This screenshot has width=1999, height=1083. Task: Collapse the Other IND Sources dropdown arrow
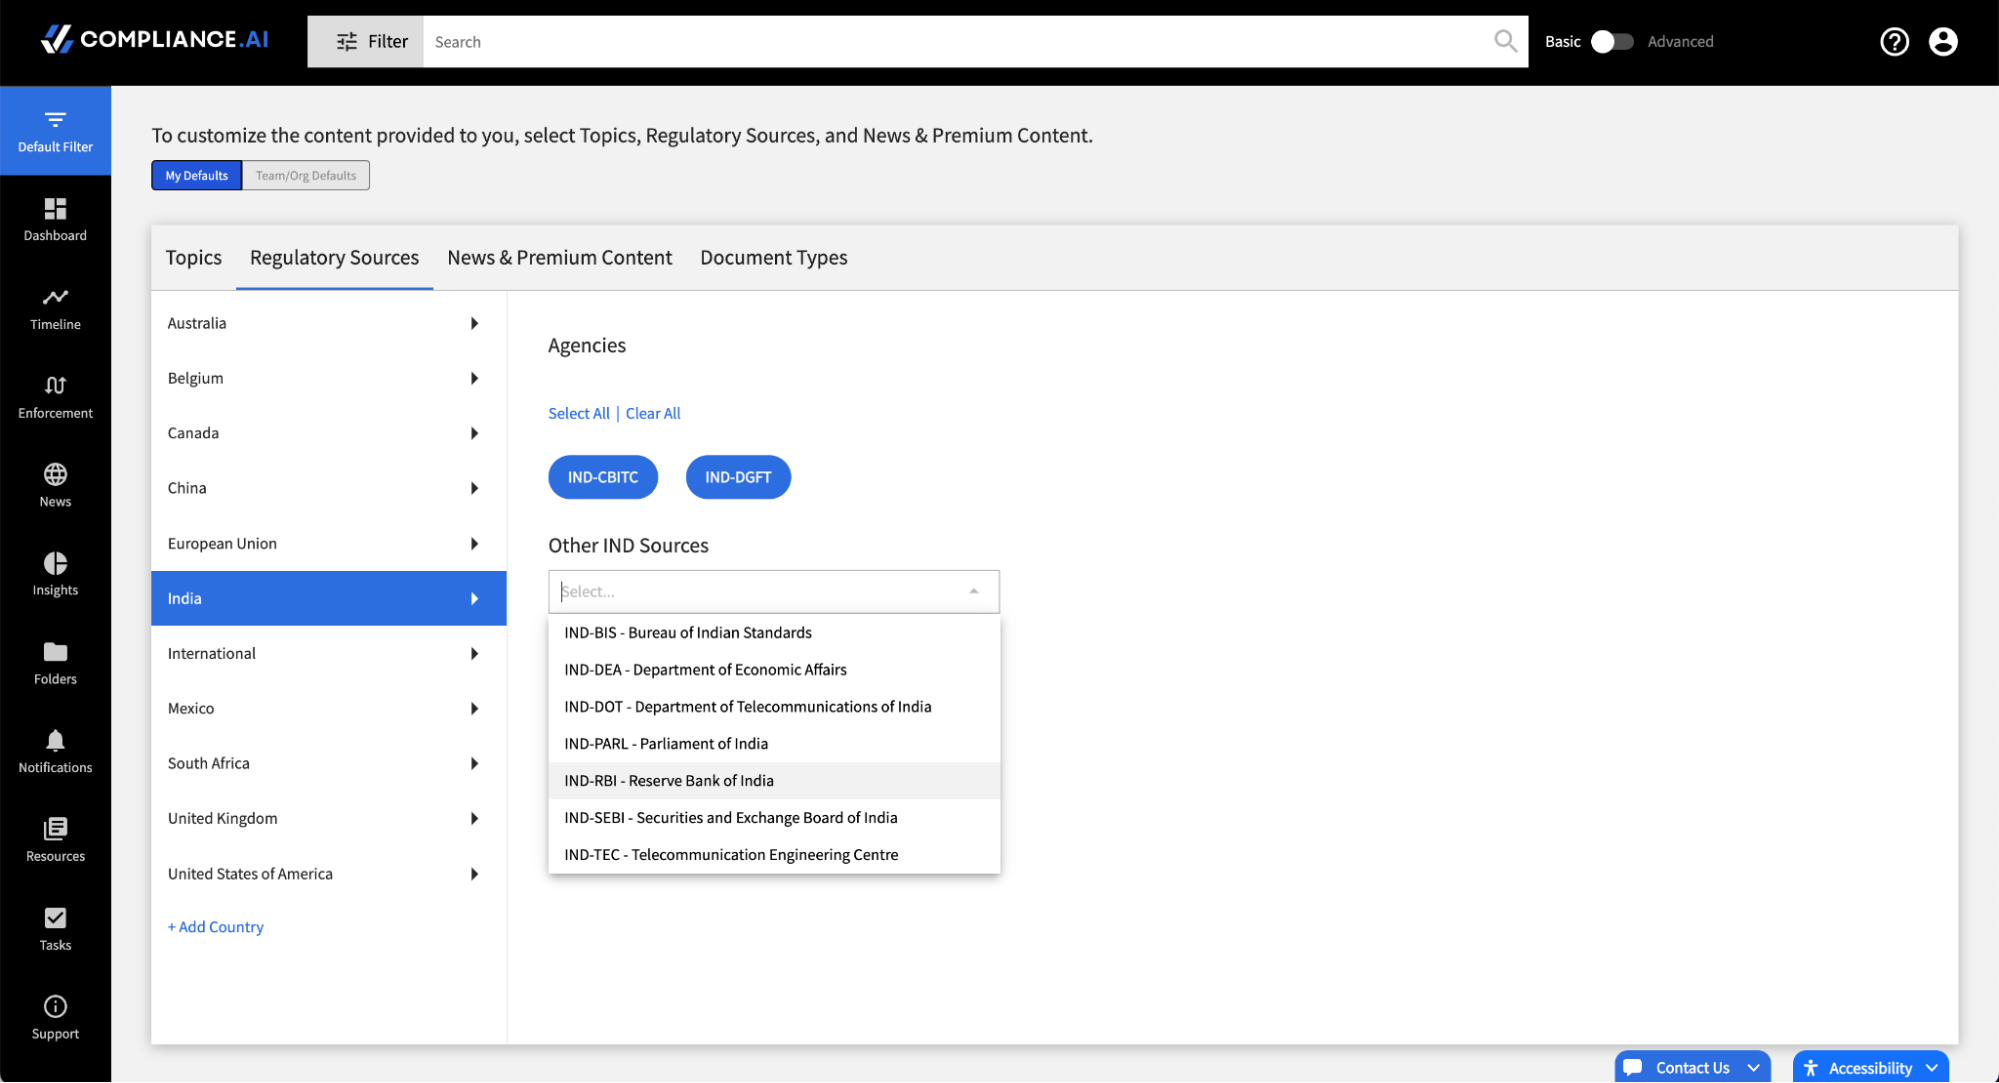click(x=973, y=591)
